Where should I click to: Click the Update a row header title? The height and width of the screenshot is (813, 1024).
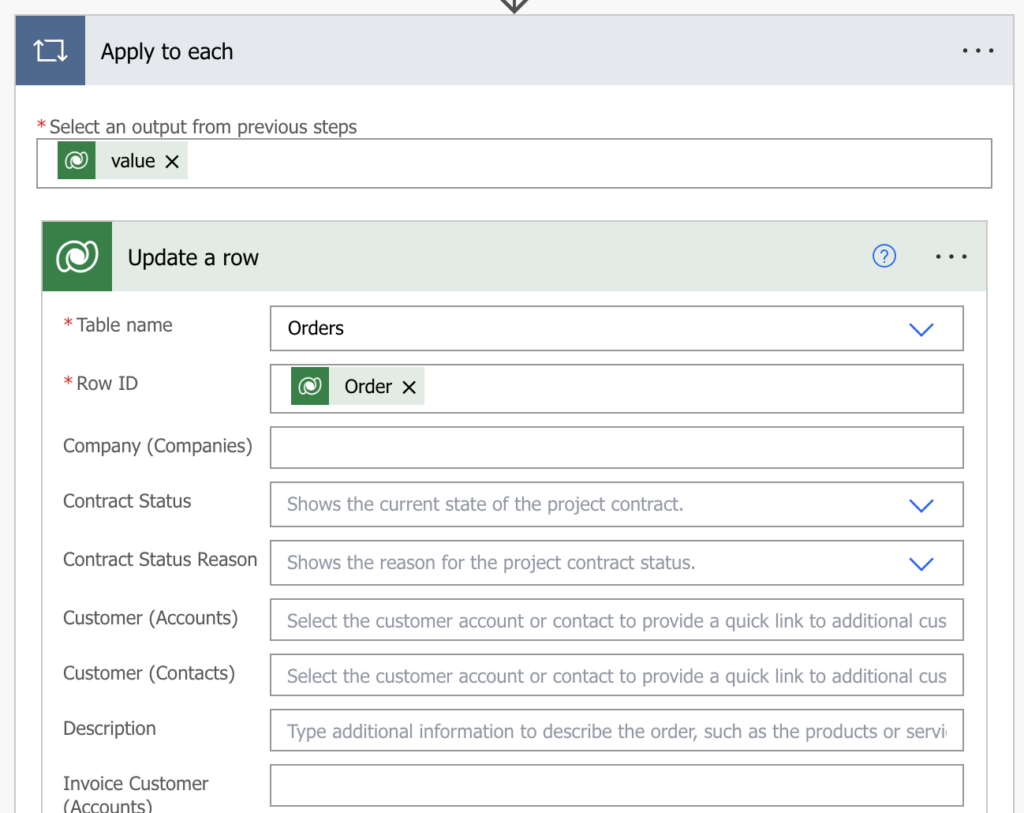193,257
